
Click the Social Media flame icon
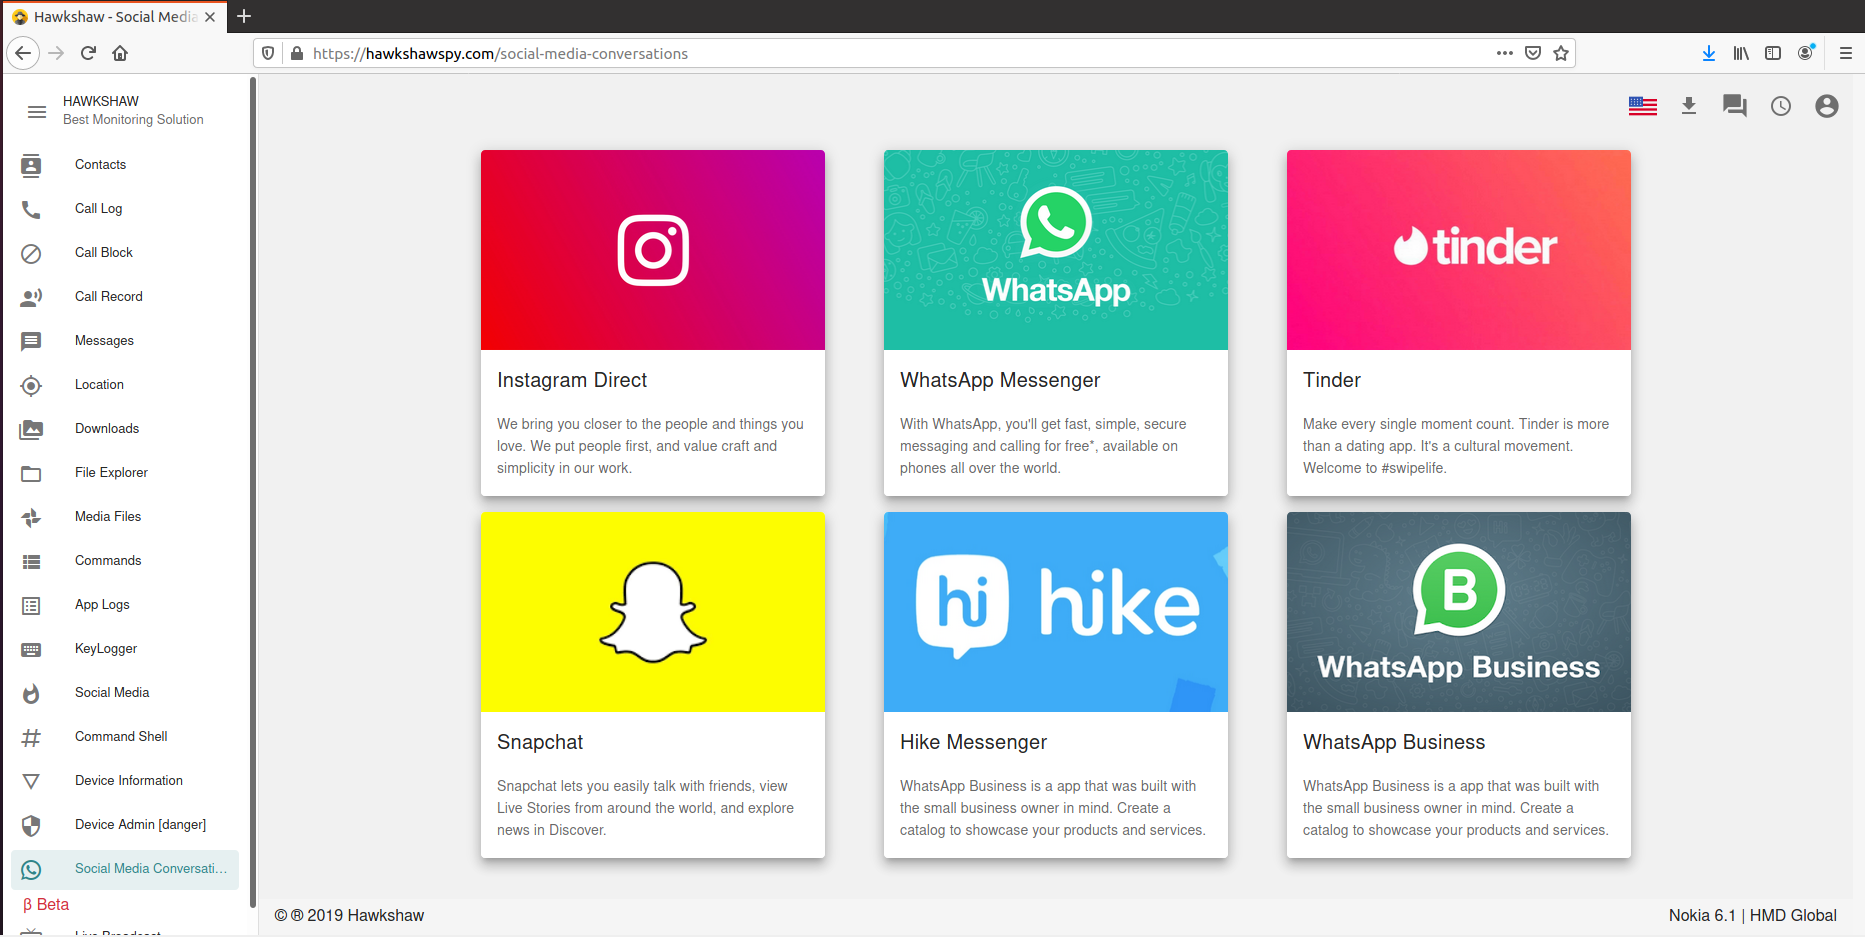click(31, 693)
